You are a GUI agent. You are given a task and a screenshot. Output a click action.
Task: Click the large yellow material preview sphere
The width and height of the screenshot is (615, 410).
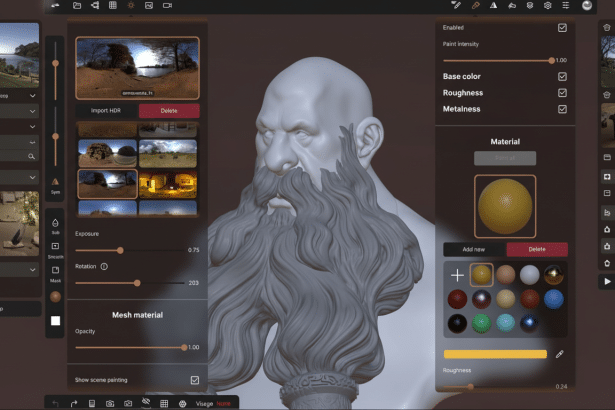(505, 206)
